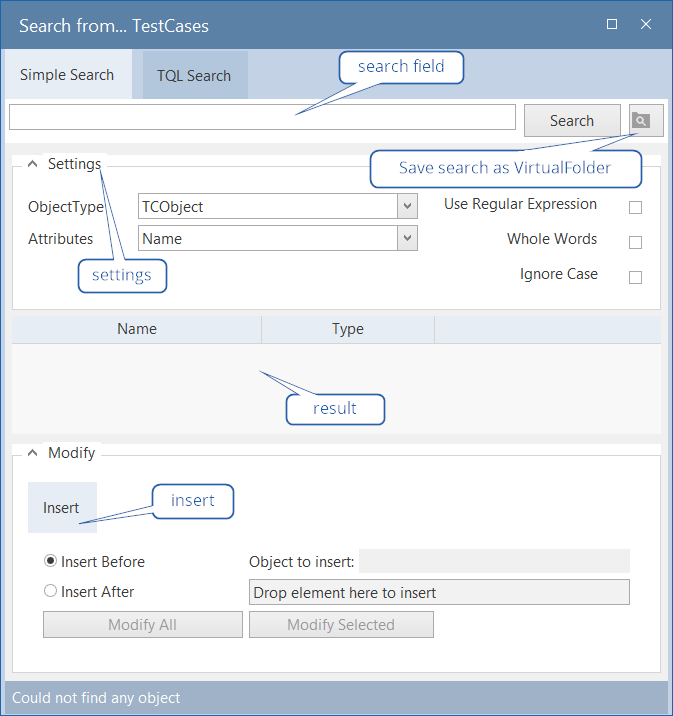Select the Insert Before radio button
Image resolution: width=673 pixels, height=716 pixels.
pyautogui.click(x=51, y=562)
